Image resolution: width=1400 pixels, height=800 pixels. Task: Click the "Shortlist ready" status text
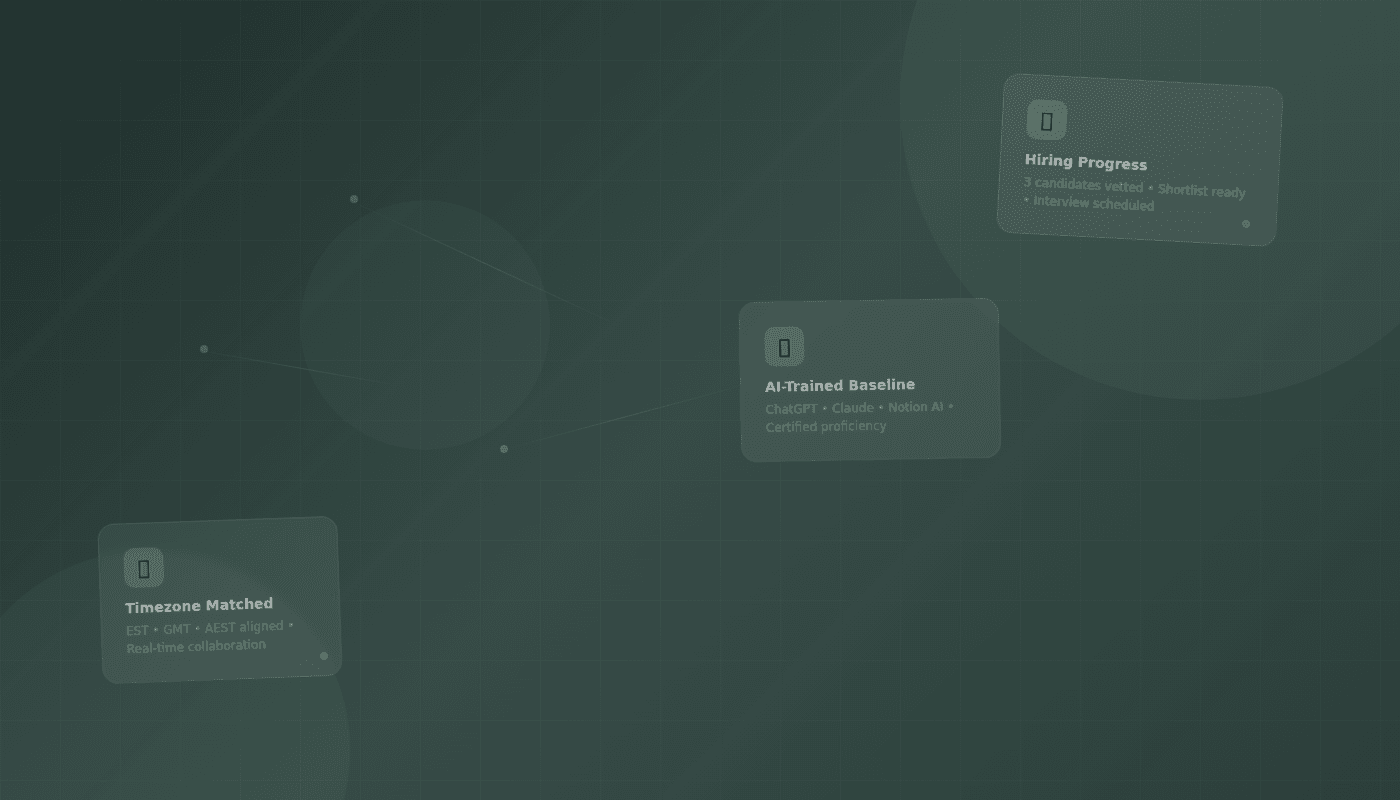point(1201,191)
